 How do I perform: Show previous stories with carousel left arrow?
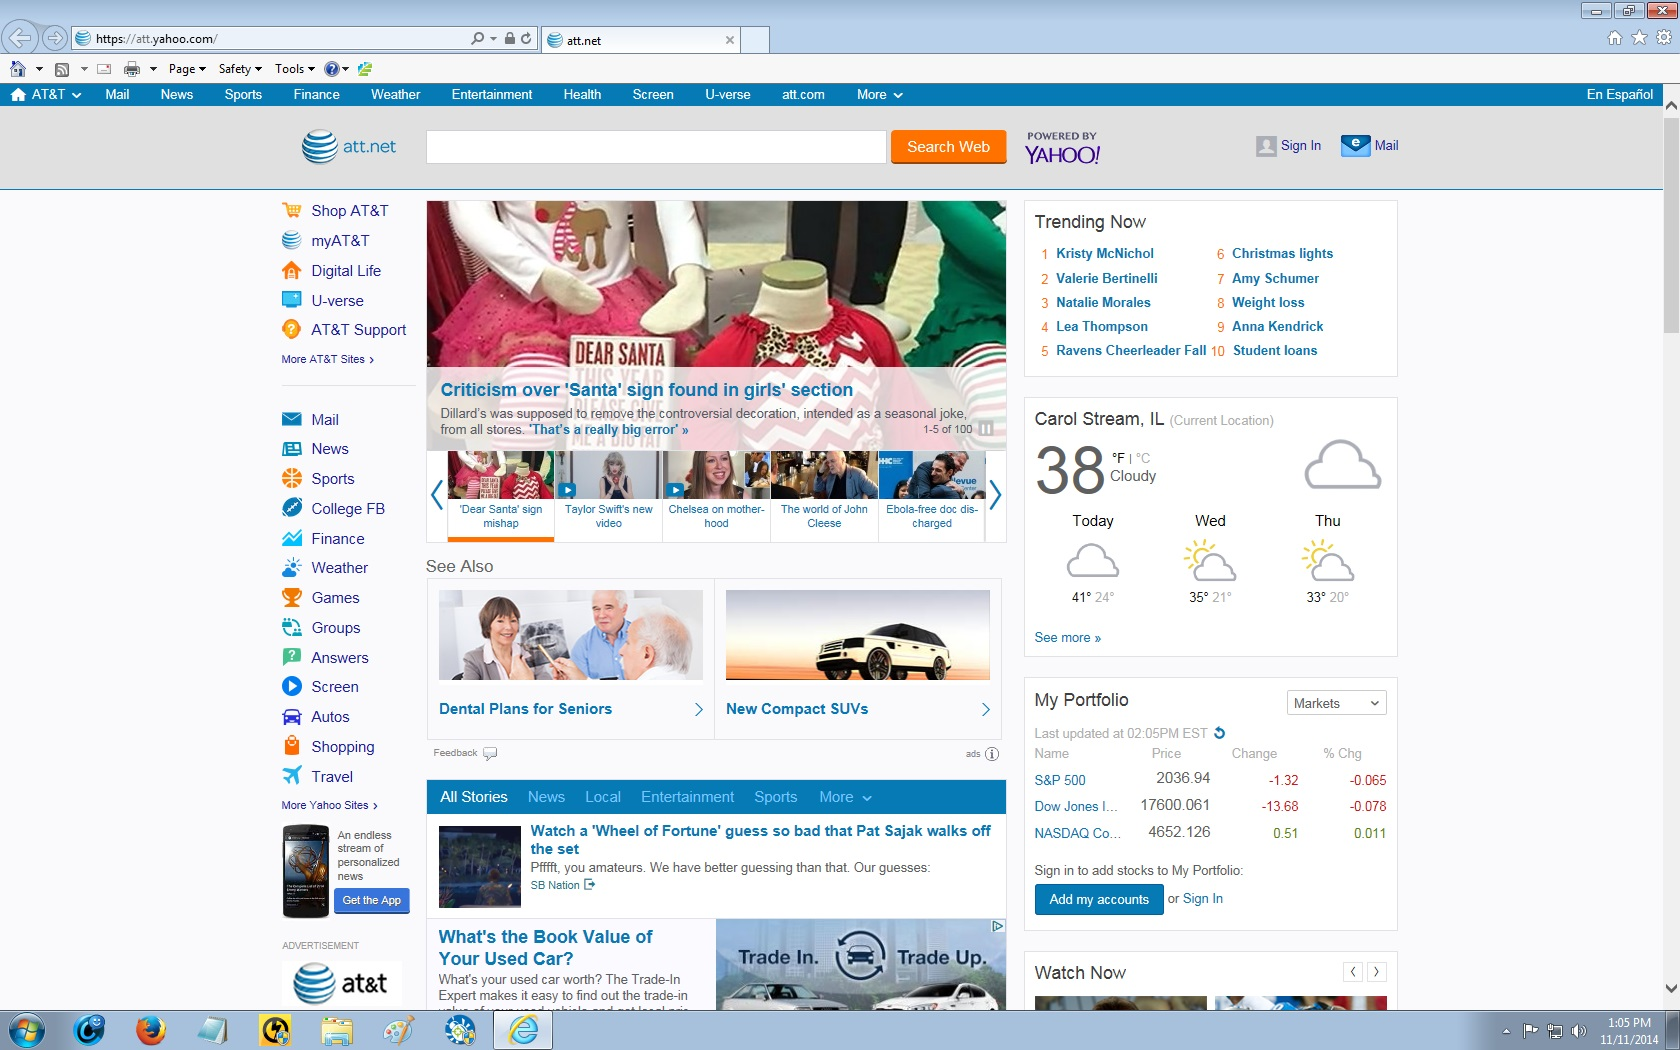437,495
